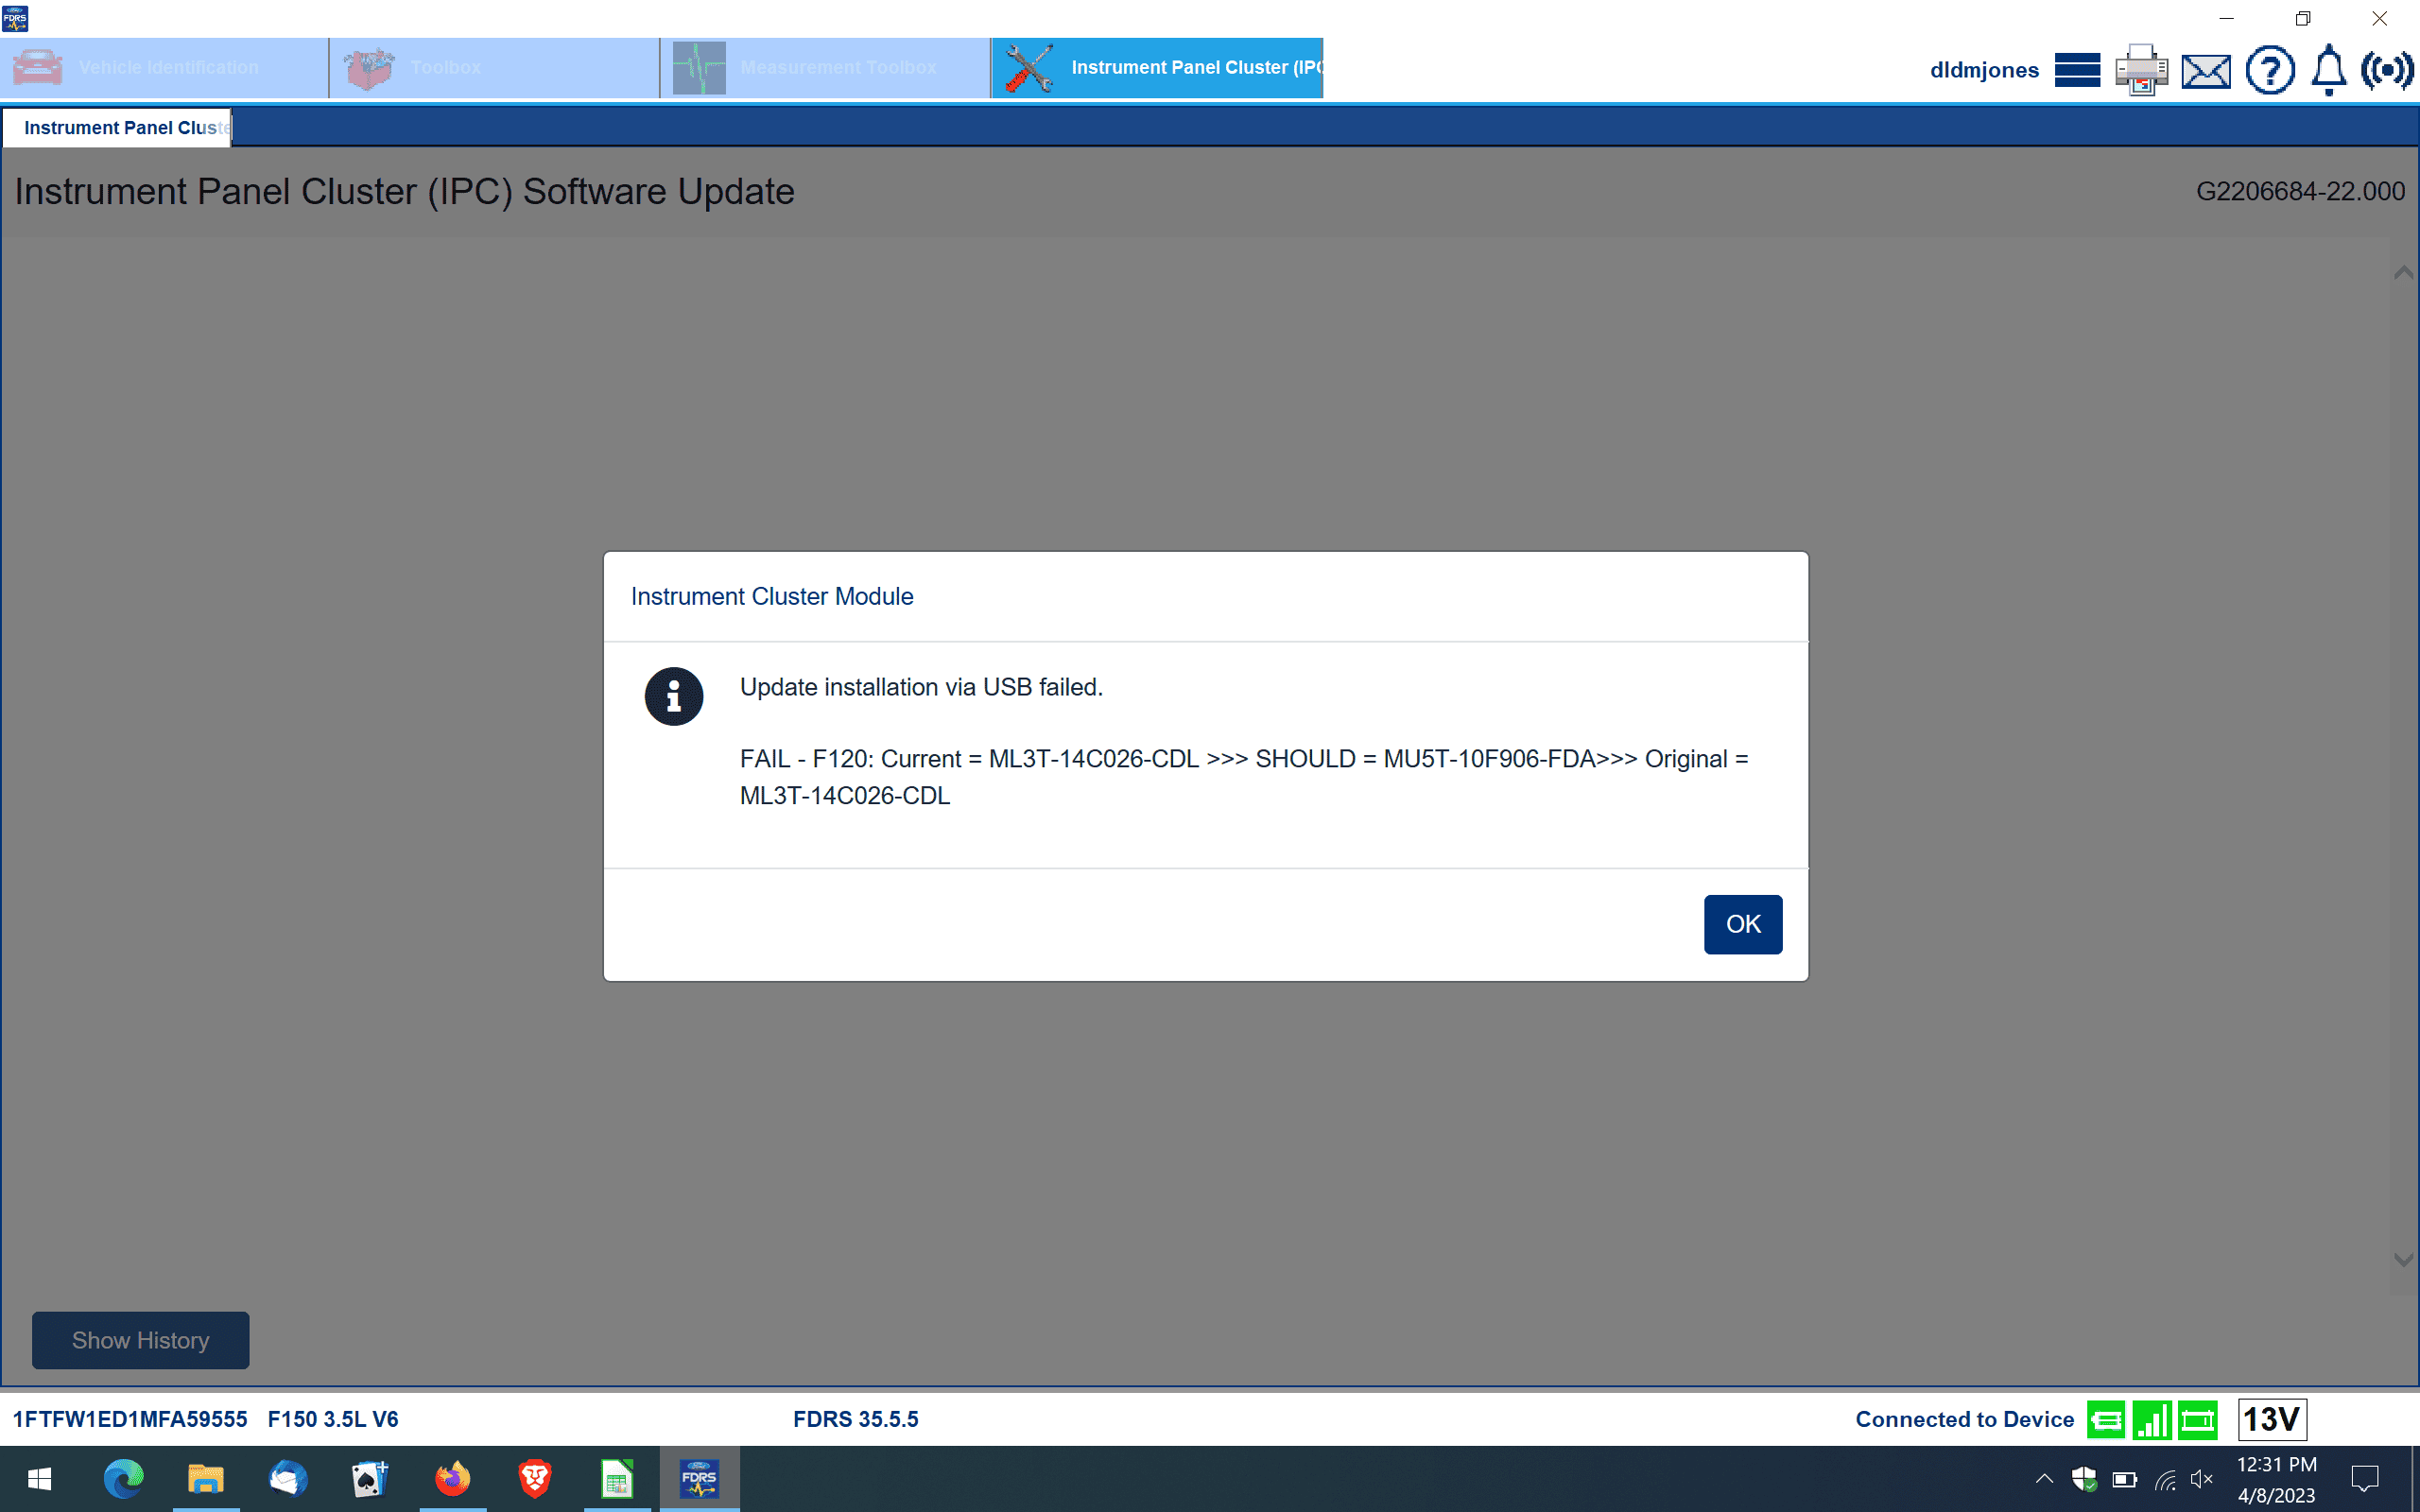Open the notifications bell icon
The image size is (2420, 1512).
click(x=2329, y=70)
